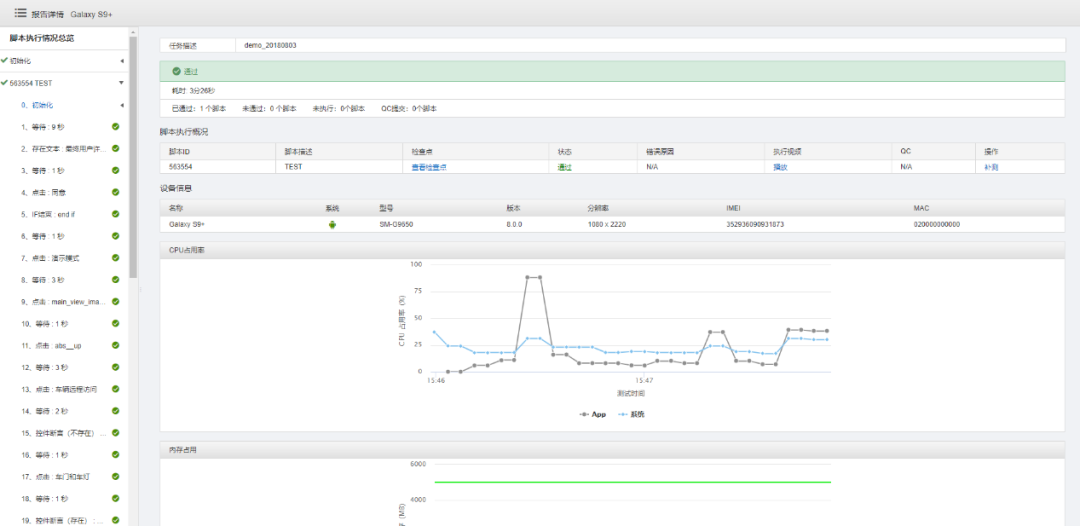The height and width of the screenshot is (526, 1080).
Task: Click the 检查点 column header
Action: [x=422, y=151]
